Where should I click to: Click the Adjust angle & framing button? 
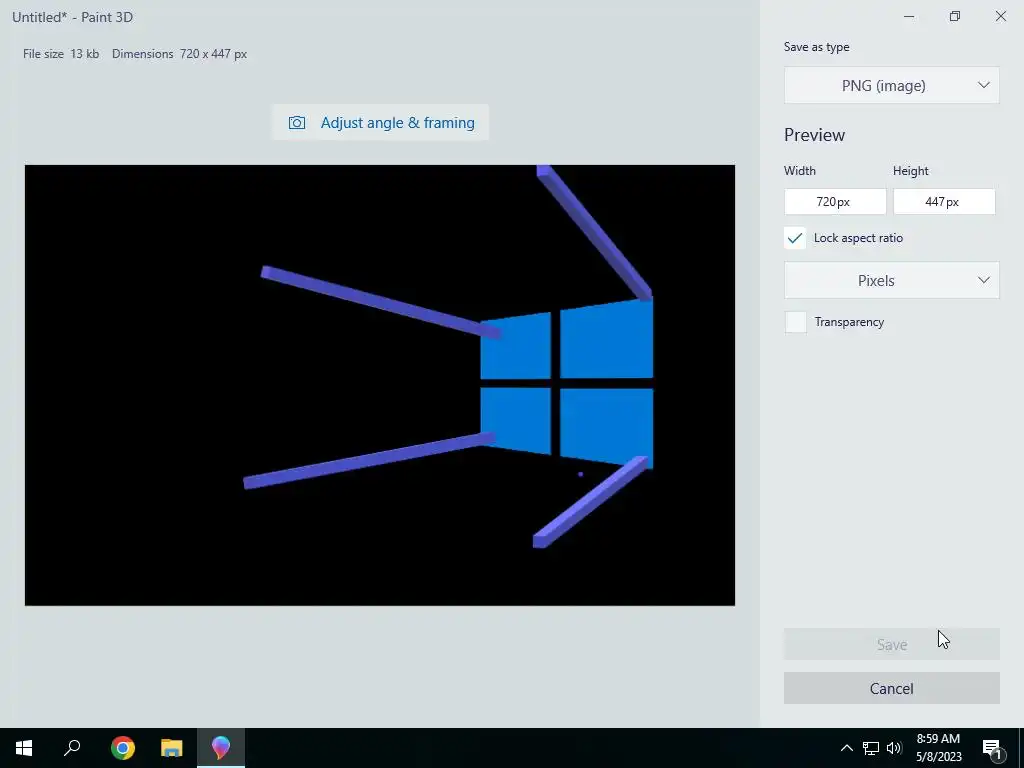[x=380, y=122]
